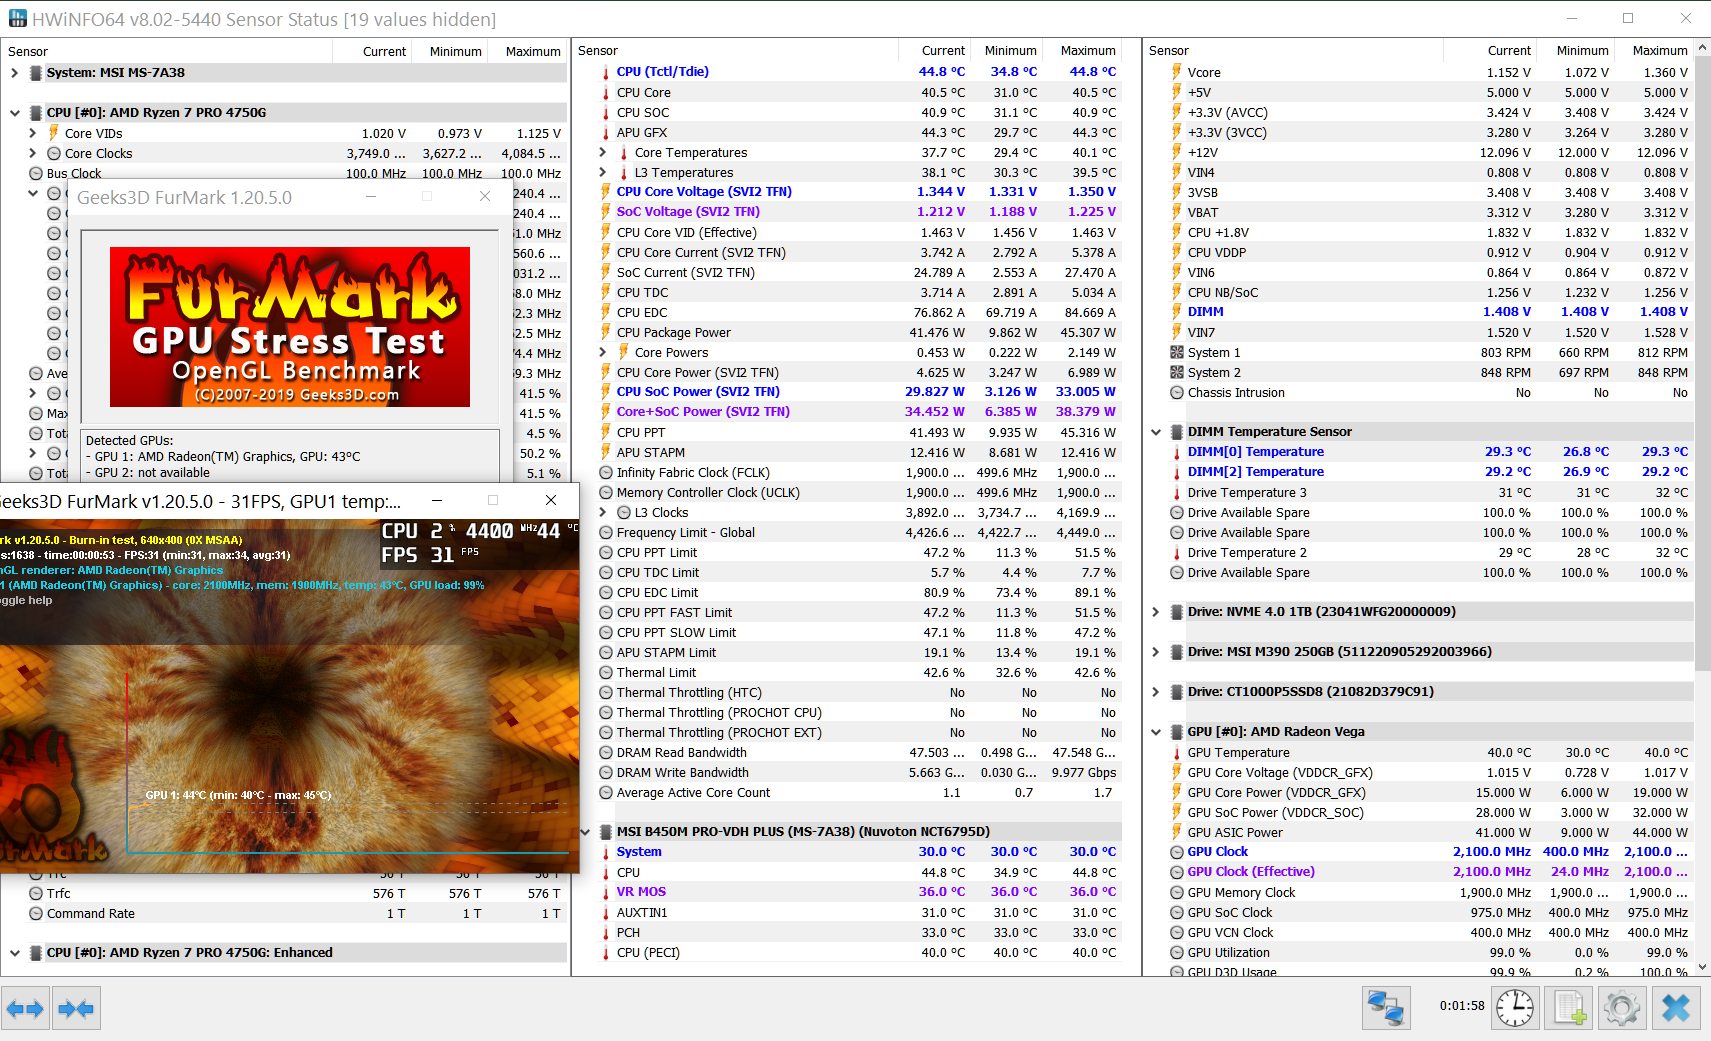The height and width of the screenshot is (1041, 1711).
Task: Expand the Core Temperatures row
Action: pyautogui.click(x=602, y=152)
